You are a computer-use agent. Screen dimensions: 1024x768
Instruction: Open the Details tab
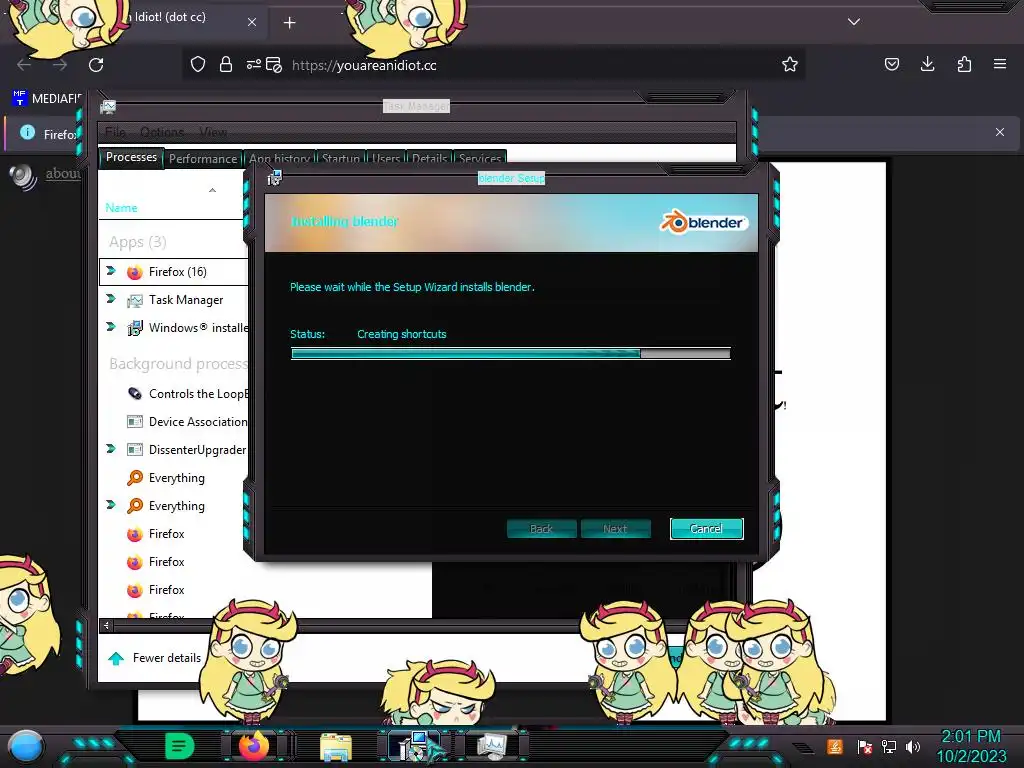click(x=429, y=159)
